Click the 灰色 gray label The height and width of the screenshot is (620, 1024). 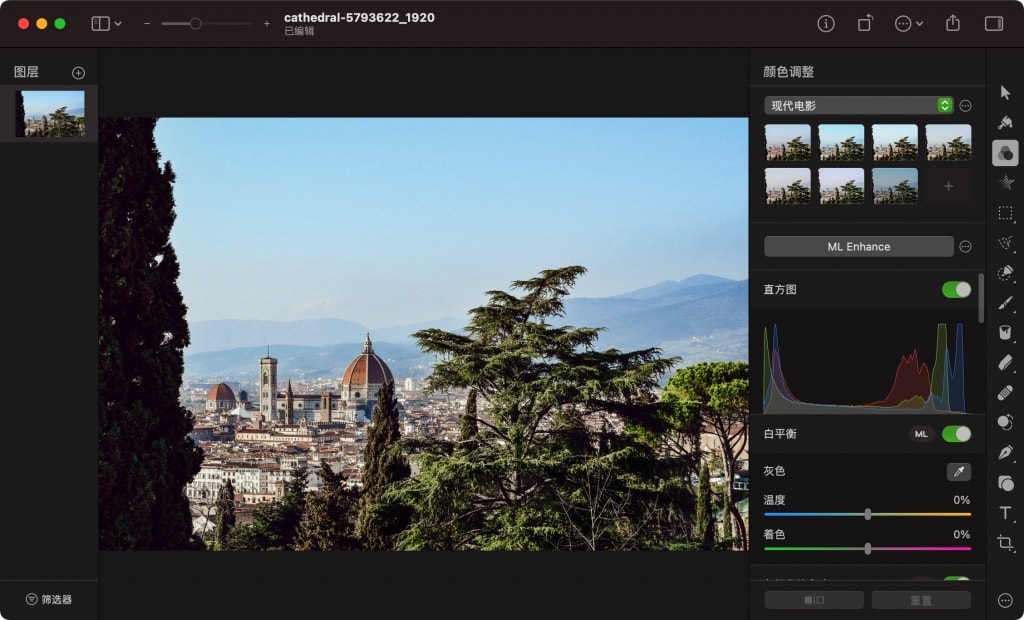click(774, 470)
